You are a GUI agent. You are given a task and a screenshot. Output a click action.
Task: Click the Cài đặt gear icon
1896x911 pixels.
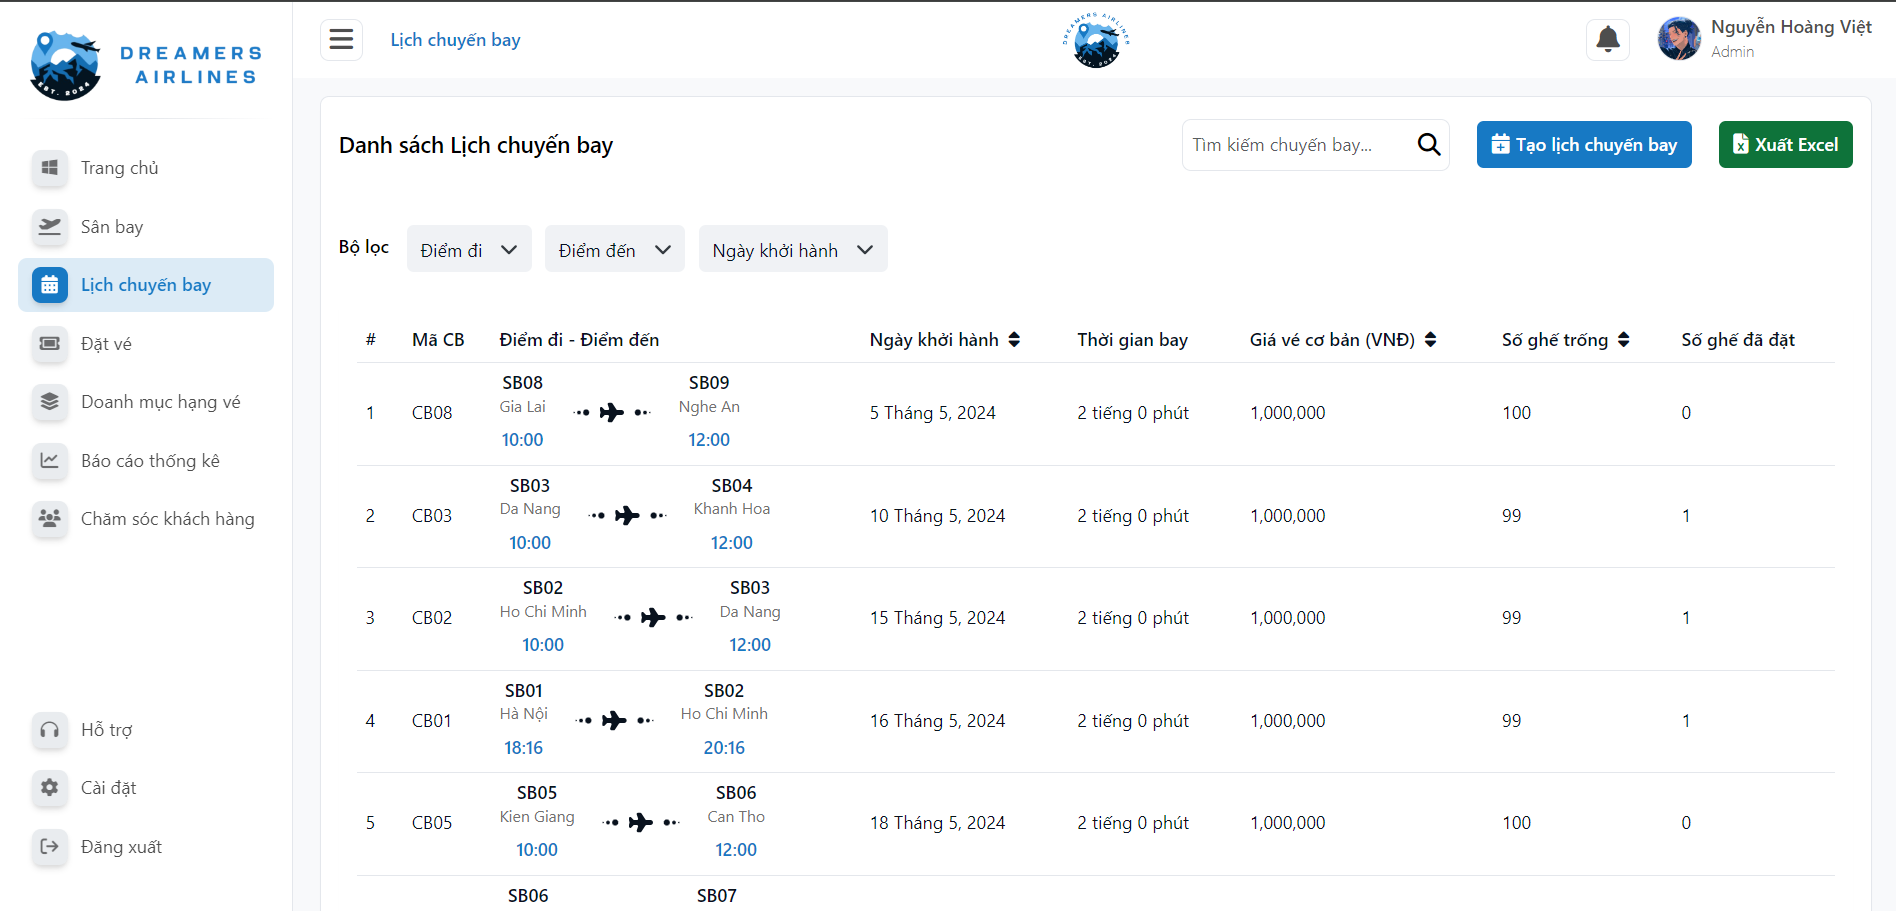(50, 788)
